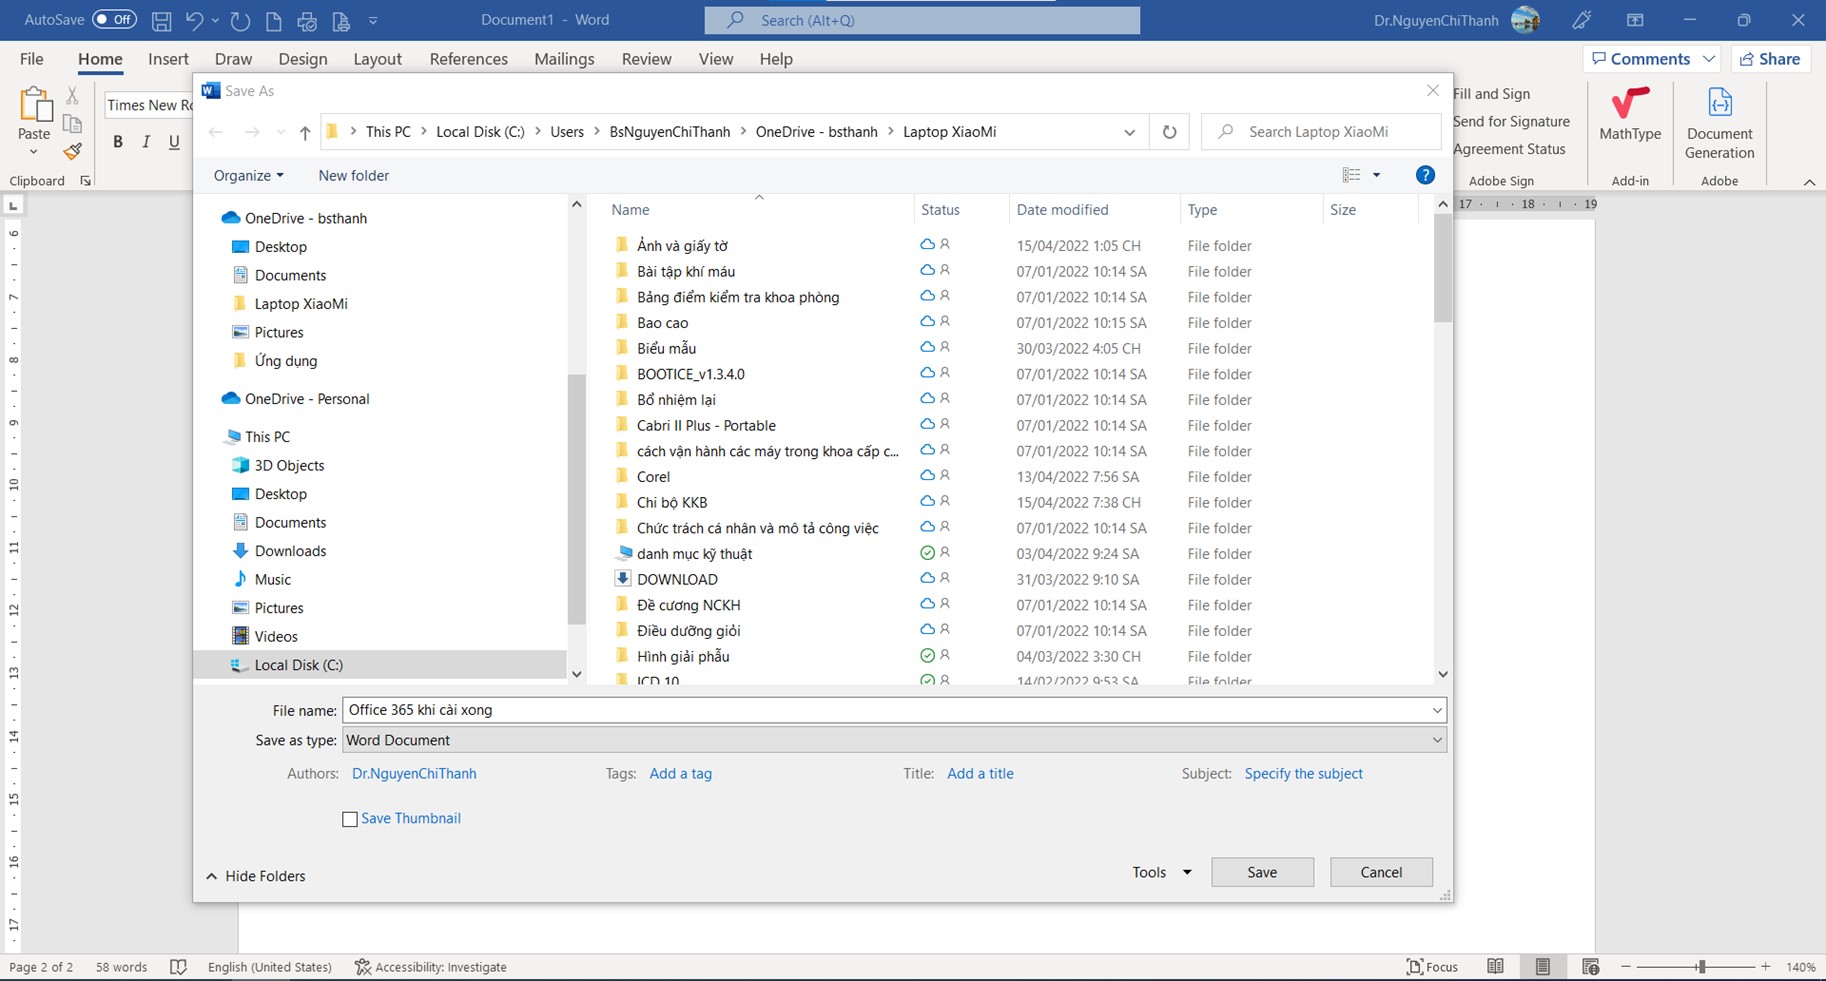Collapse the ribbon with the chevron
Screen dimensions: 1826x981
[1809, 182]
